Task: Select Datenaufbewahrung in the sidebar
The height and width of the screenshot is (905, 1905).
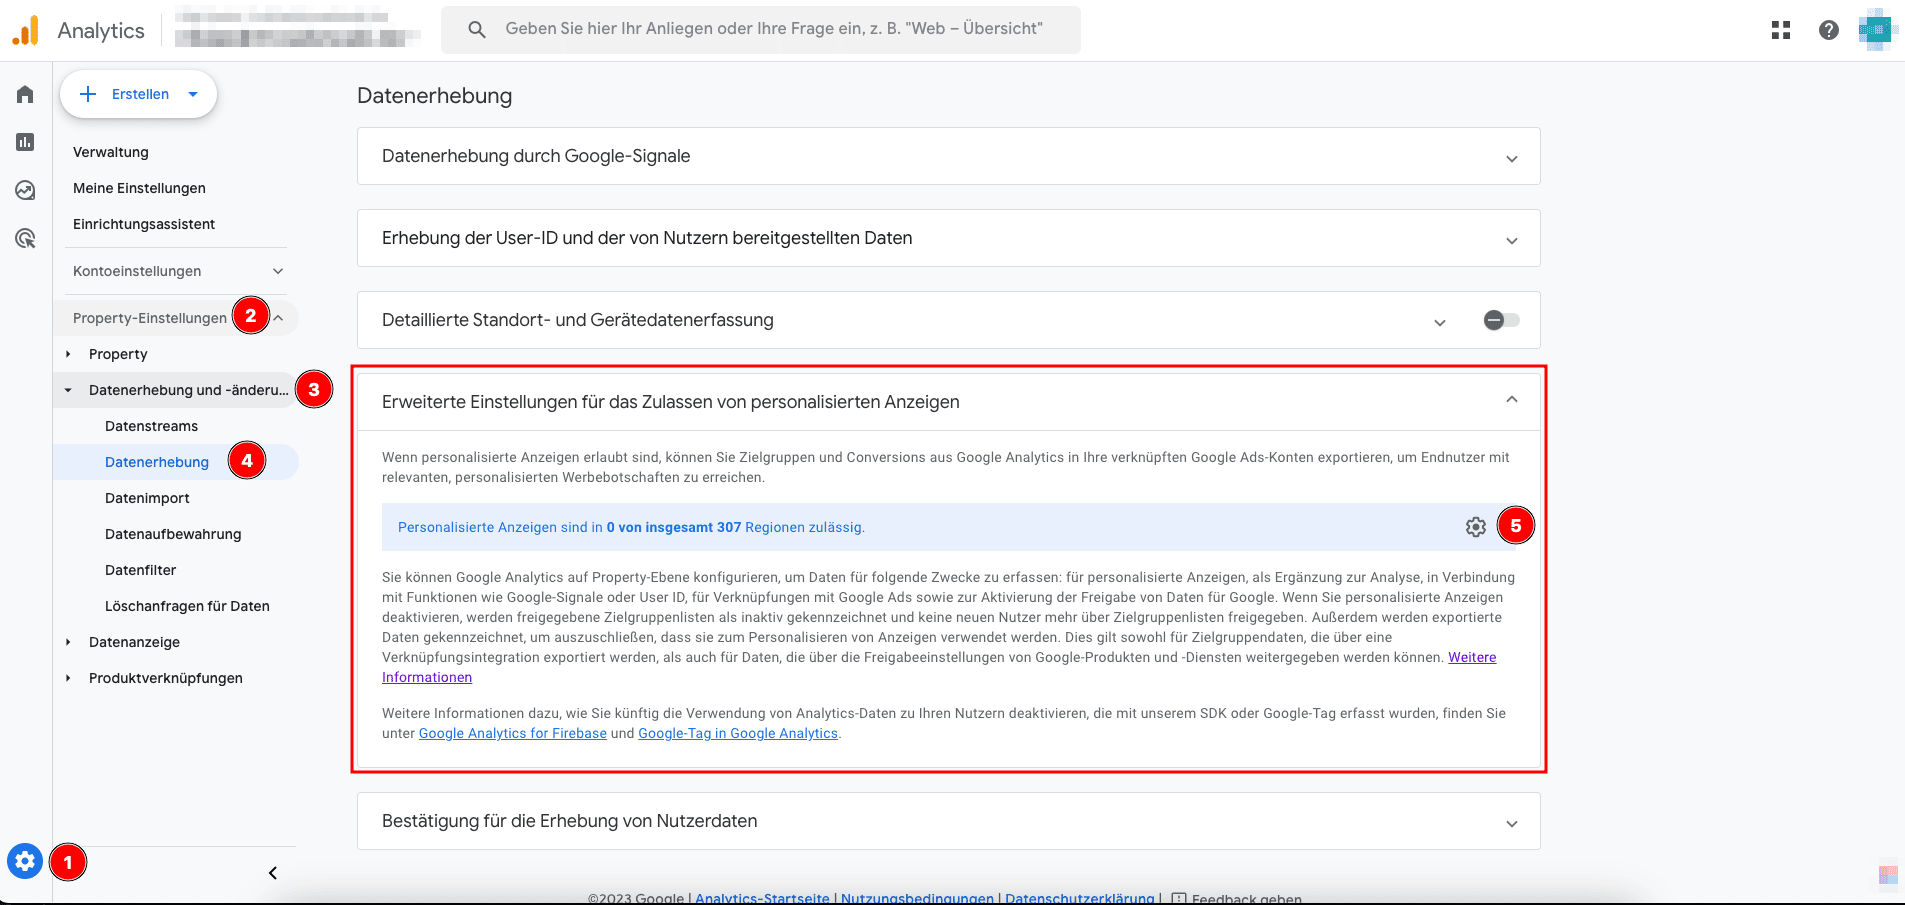Action: tap(173, 534)
